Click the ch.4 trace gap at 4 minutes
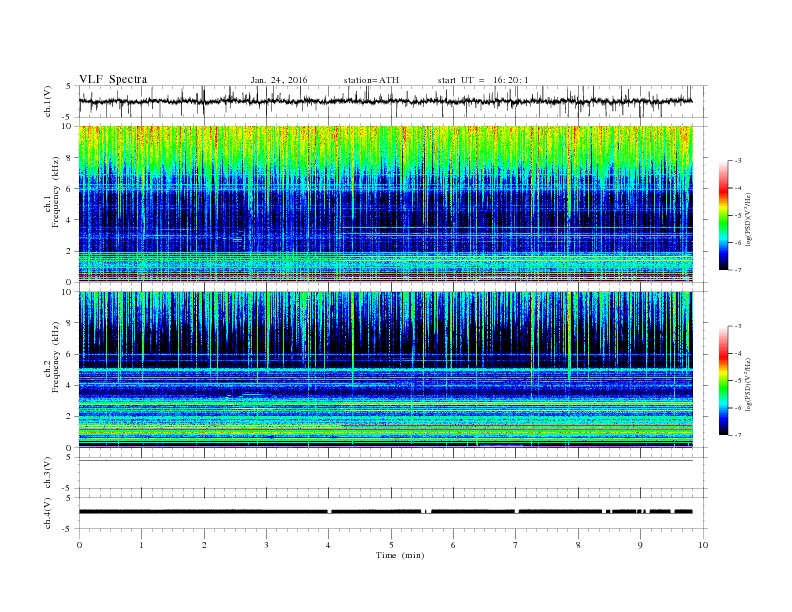This screenshot has width=792, height=612. (x=329, y=512)
